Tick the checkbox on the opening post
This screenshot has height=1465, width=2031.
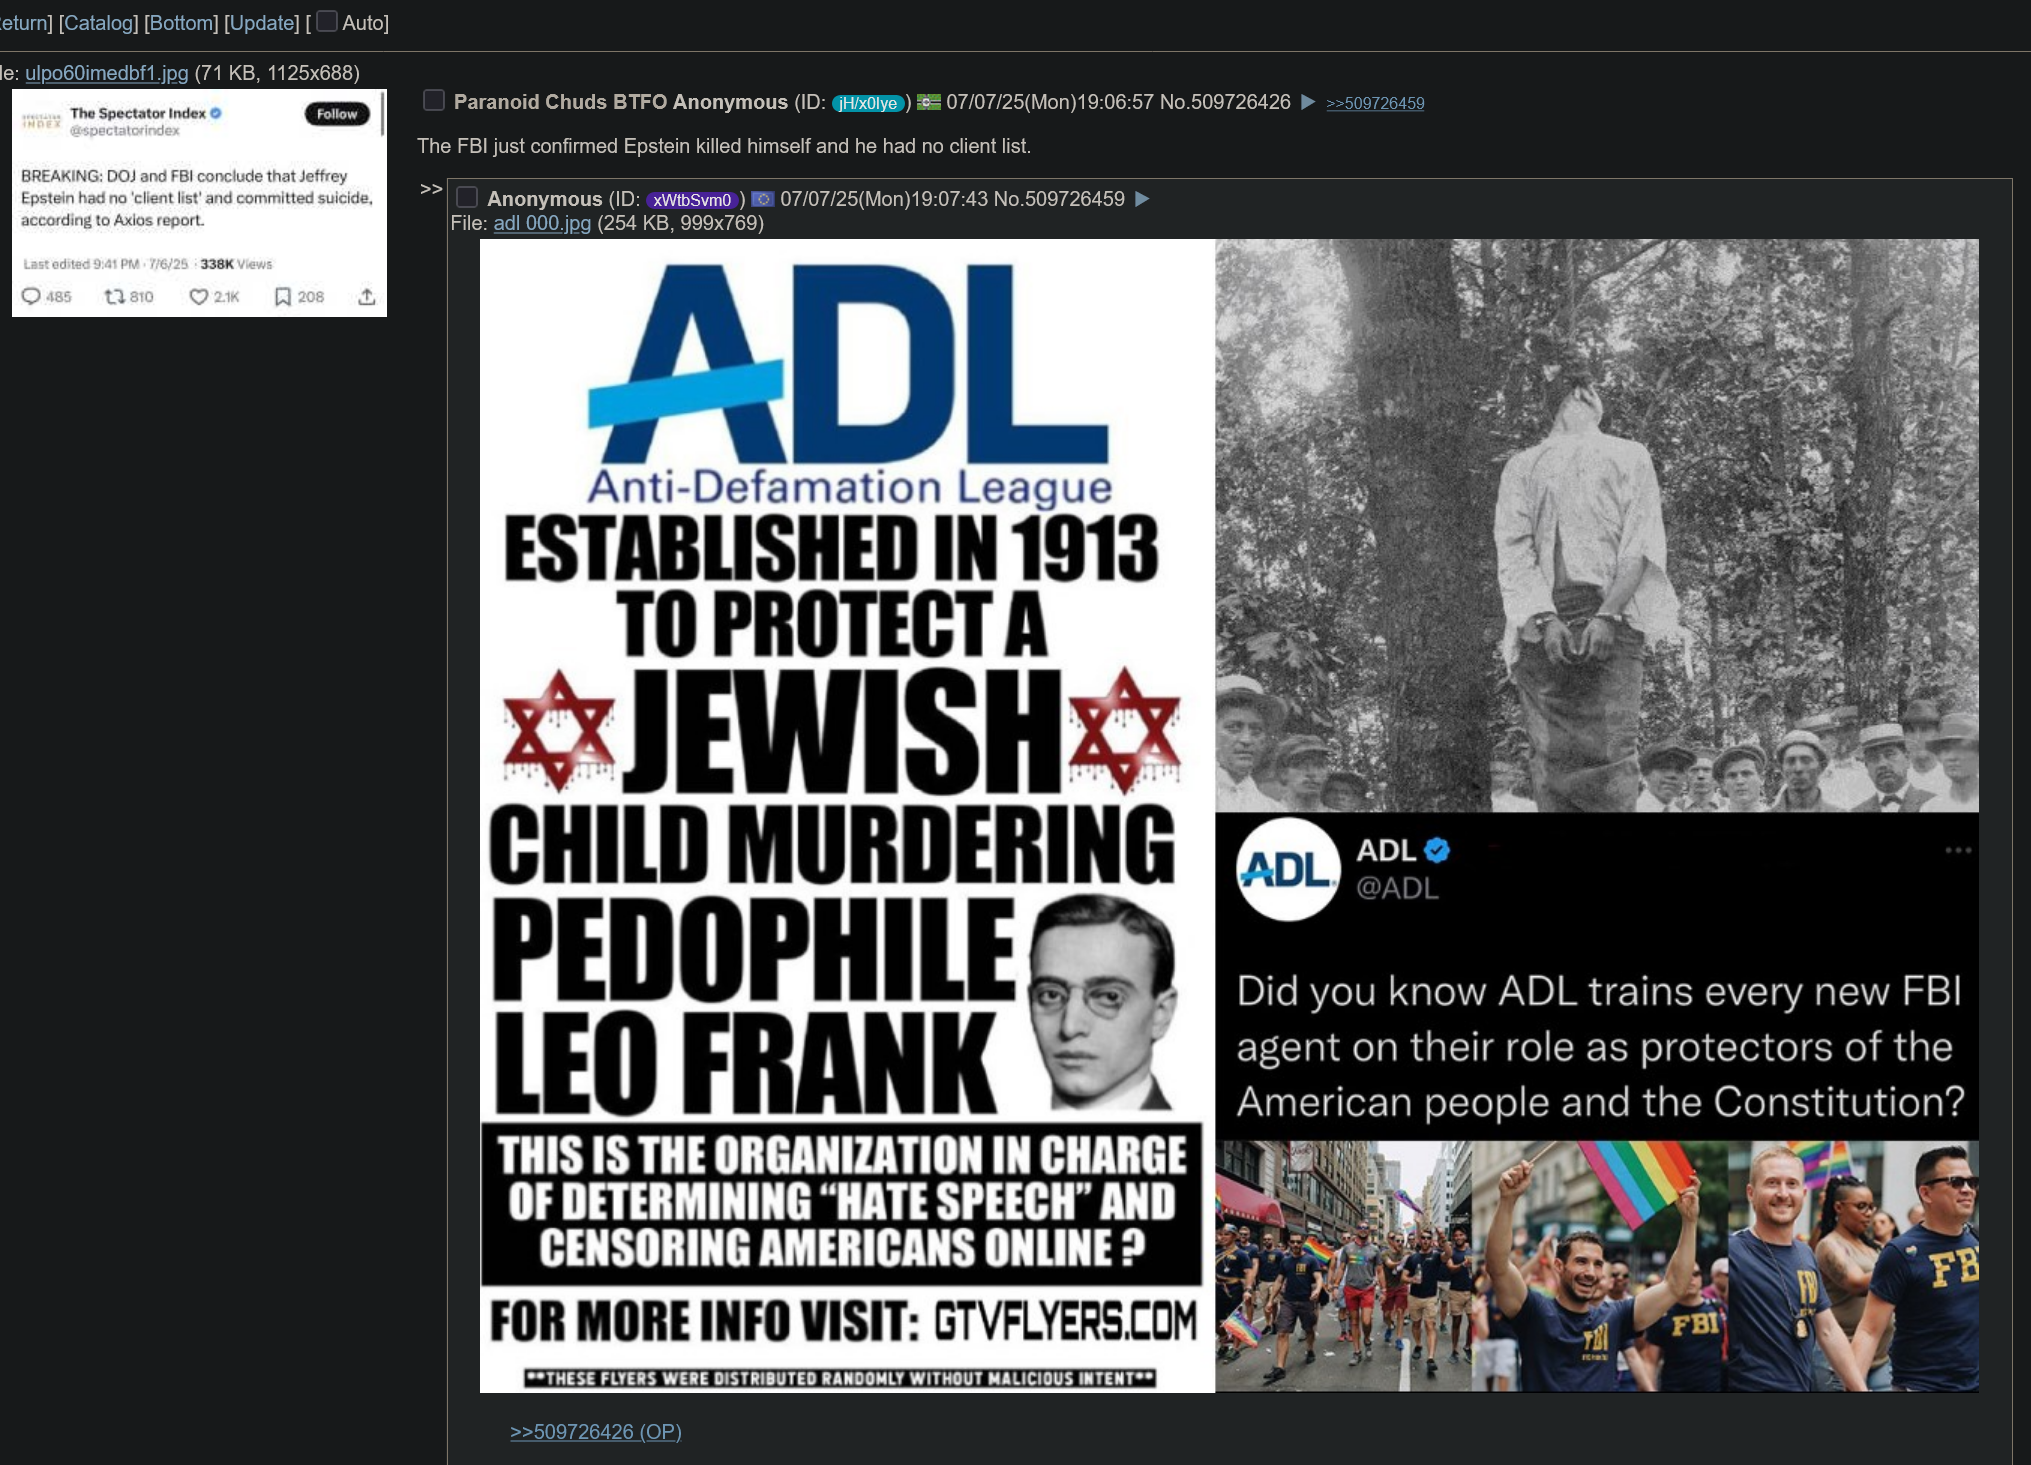coord(433,100)
